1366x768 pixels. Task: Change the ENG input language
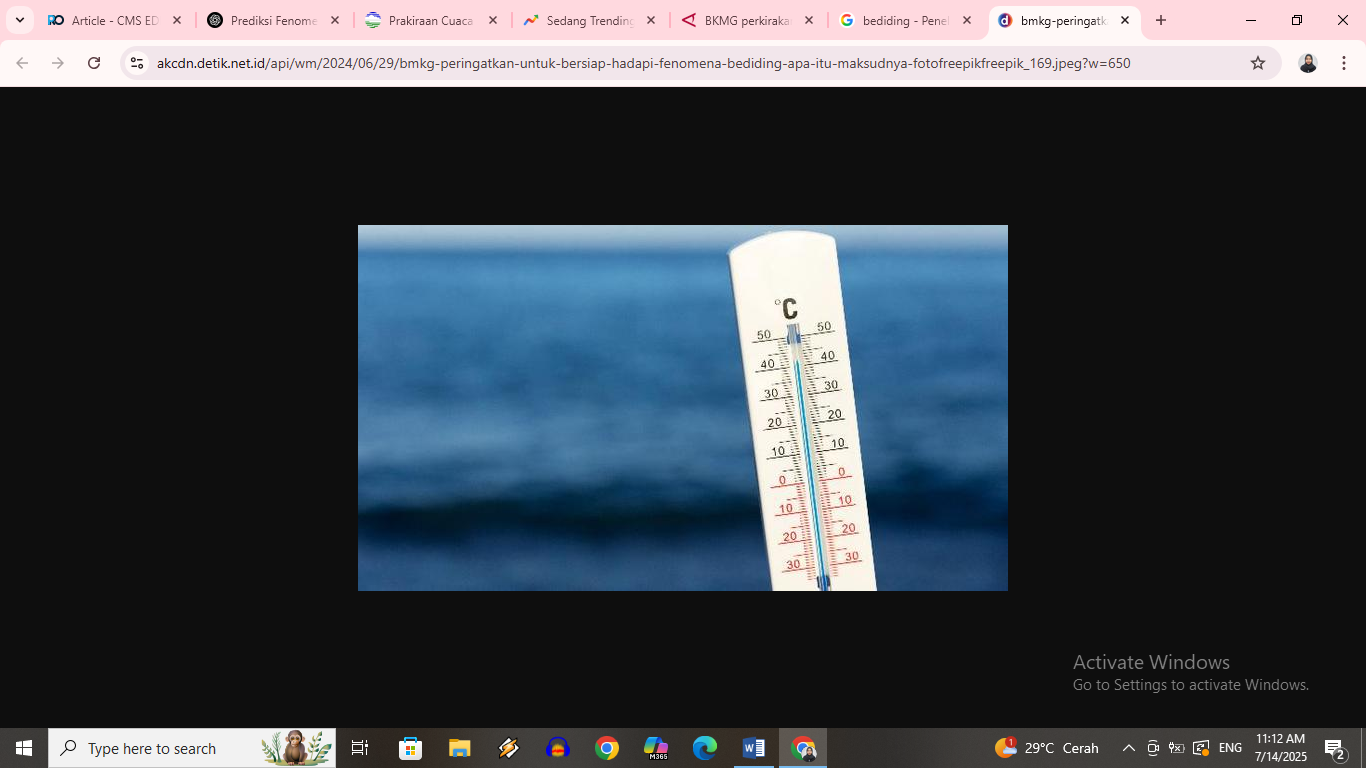click(x=1231, y=748)
